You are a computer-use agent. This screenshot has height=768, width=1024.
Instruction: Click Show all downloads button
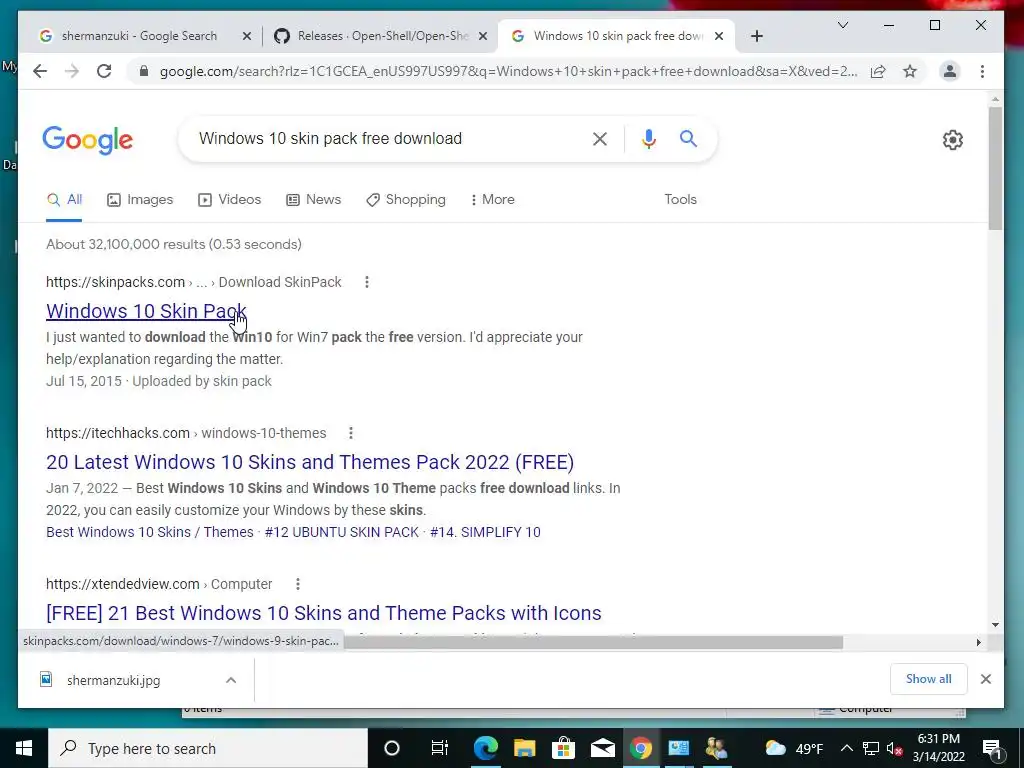click(929, 679)
